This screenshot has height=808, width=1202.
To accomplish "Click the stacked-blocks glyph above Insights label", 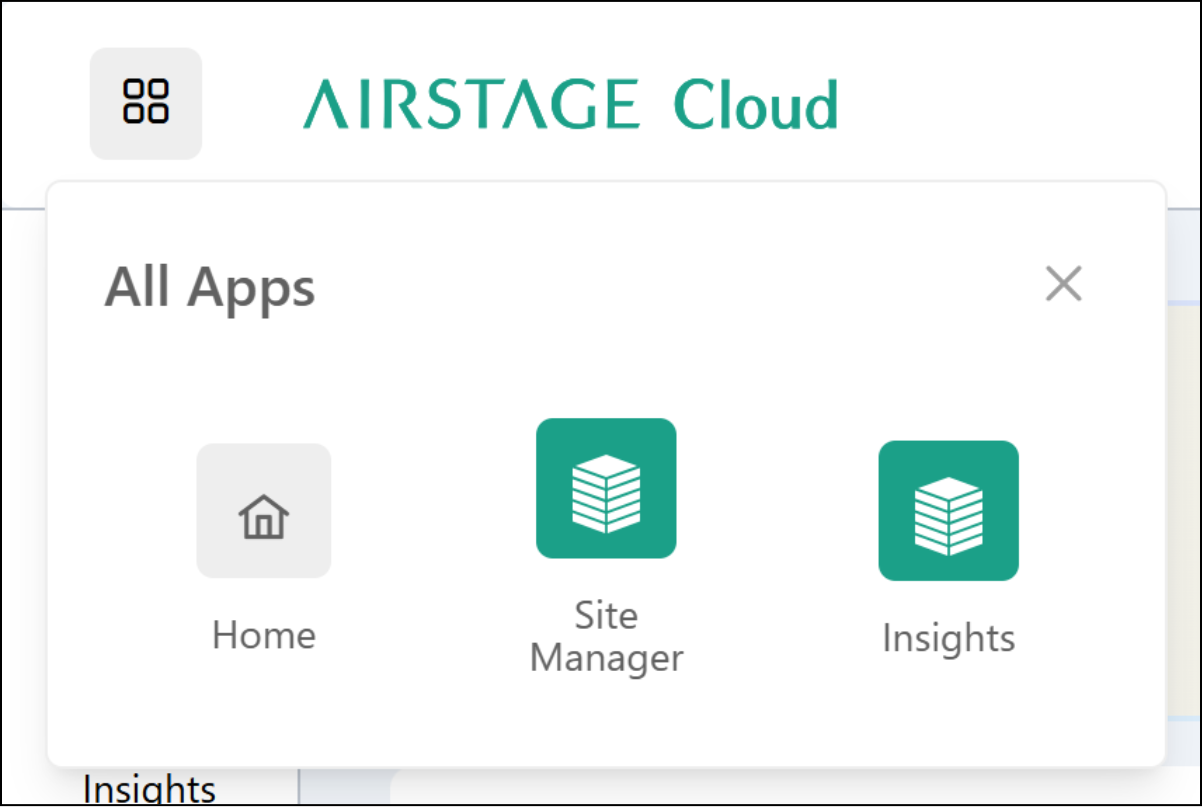I will click(x=948, y=515).
